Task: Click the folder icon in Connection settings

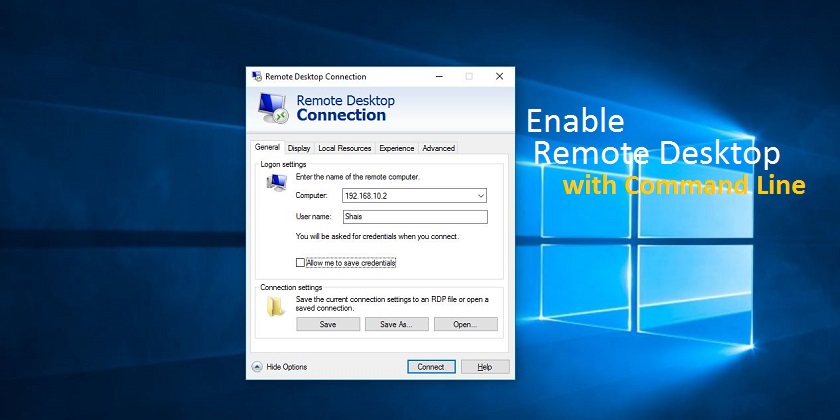Action: [x=275, y=306]
